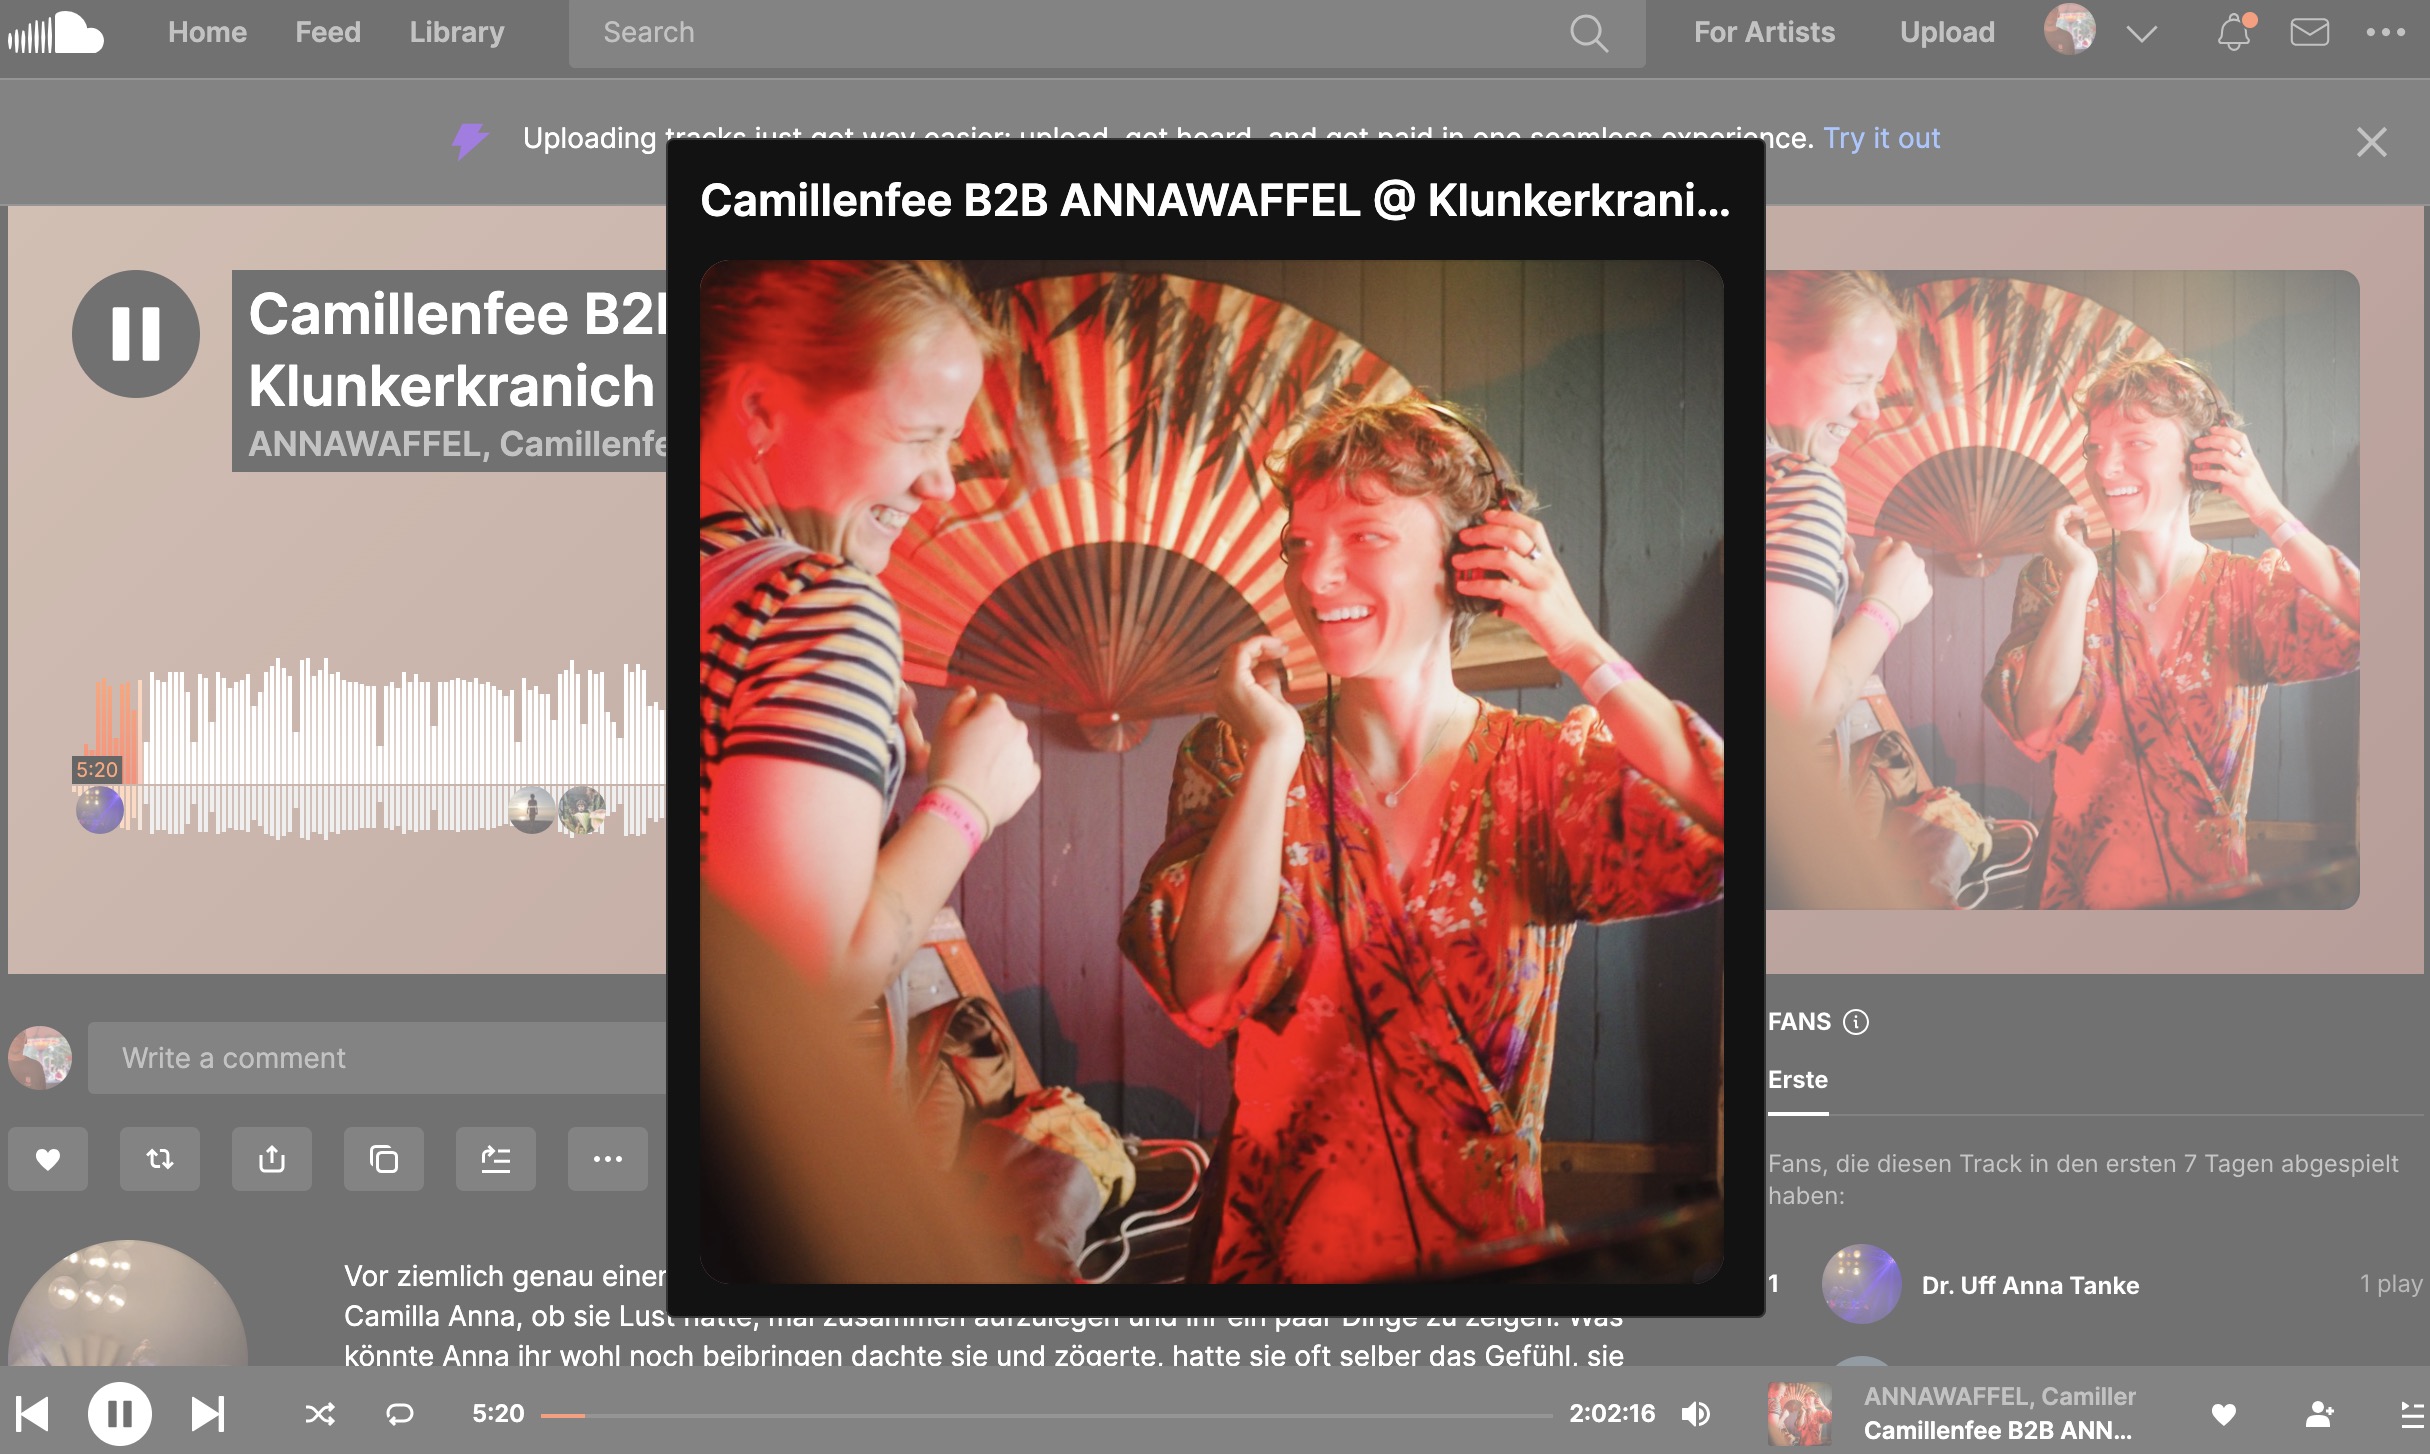Viewport: 2430px width, 1454px height.
Task: Like the track with the heart button
Action: (x=48, y=1159)
